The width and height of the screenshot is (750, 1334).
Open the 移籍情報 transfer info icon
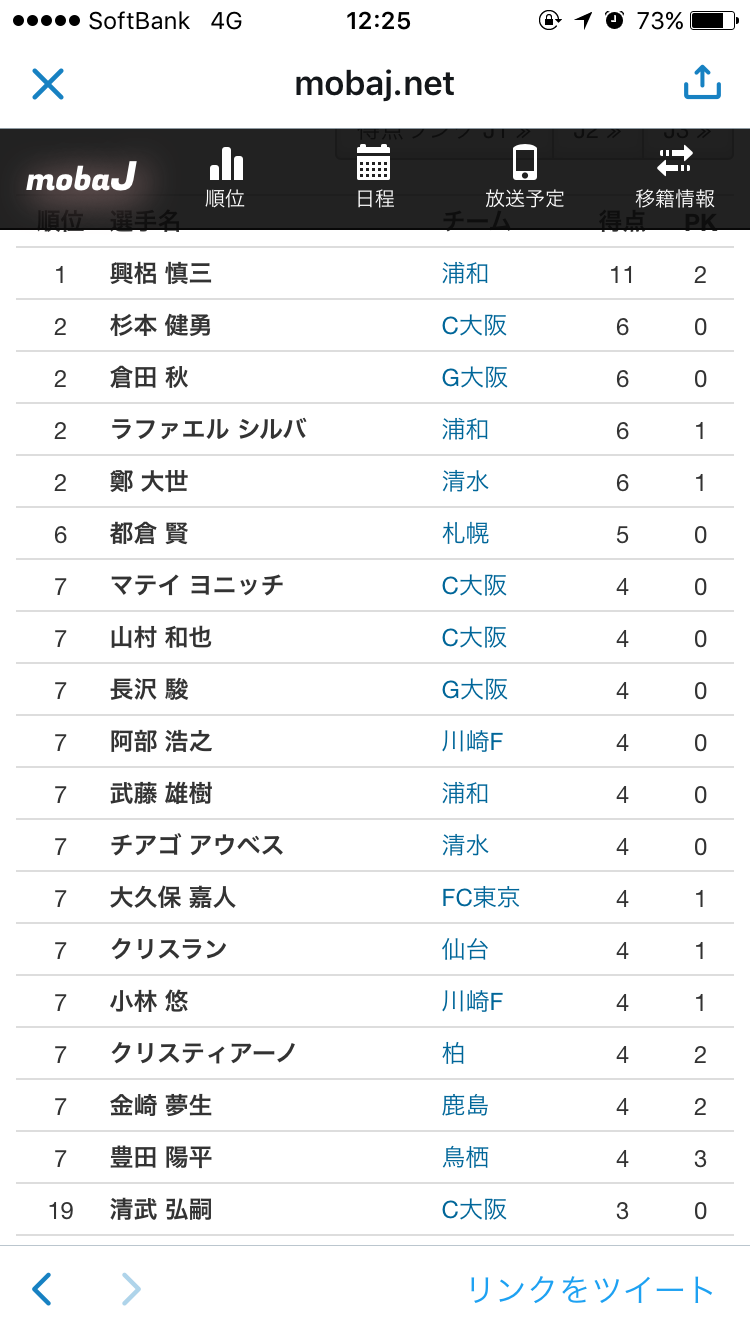(675, 177)
